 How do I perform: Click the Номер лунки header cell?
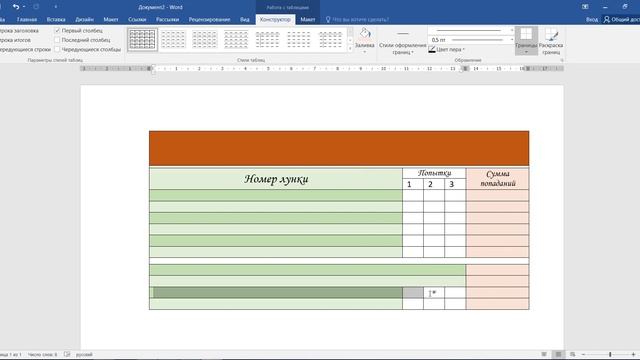[276, 179]
